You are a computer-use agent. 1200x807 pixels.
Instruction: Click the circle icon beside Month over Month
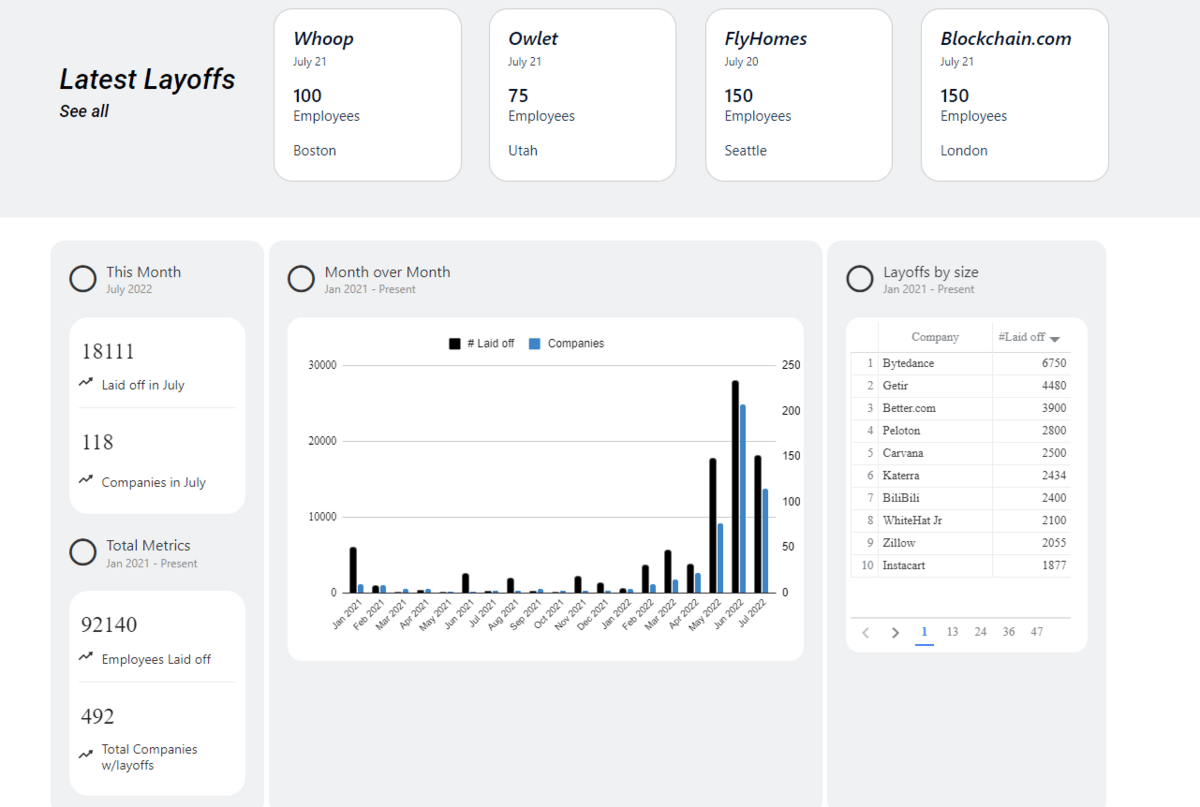[x=301, y=279]
